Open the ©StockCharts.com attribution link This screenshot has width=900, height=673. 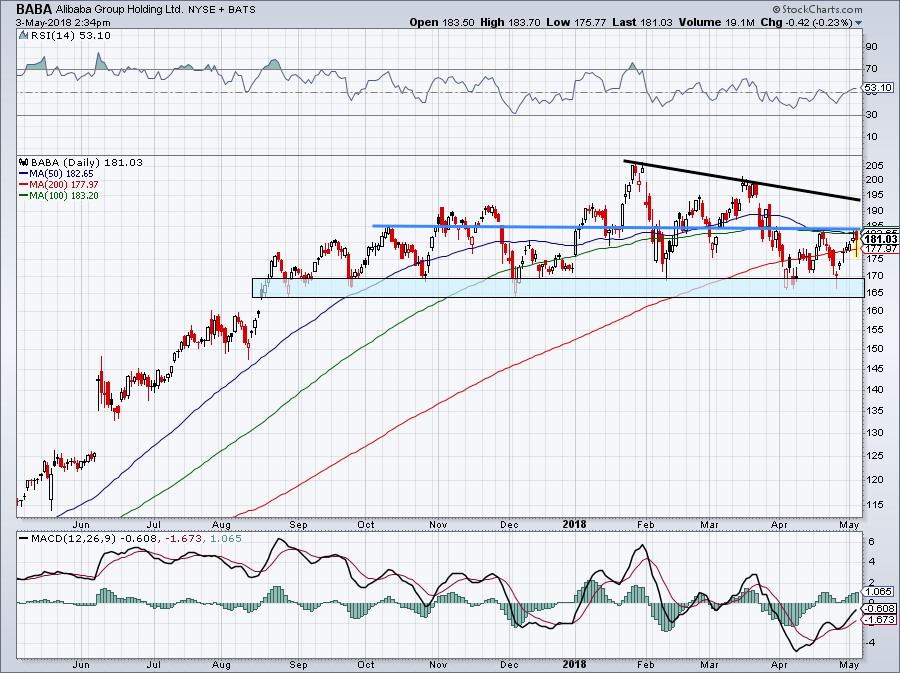click(x=817, y=9)
